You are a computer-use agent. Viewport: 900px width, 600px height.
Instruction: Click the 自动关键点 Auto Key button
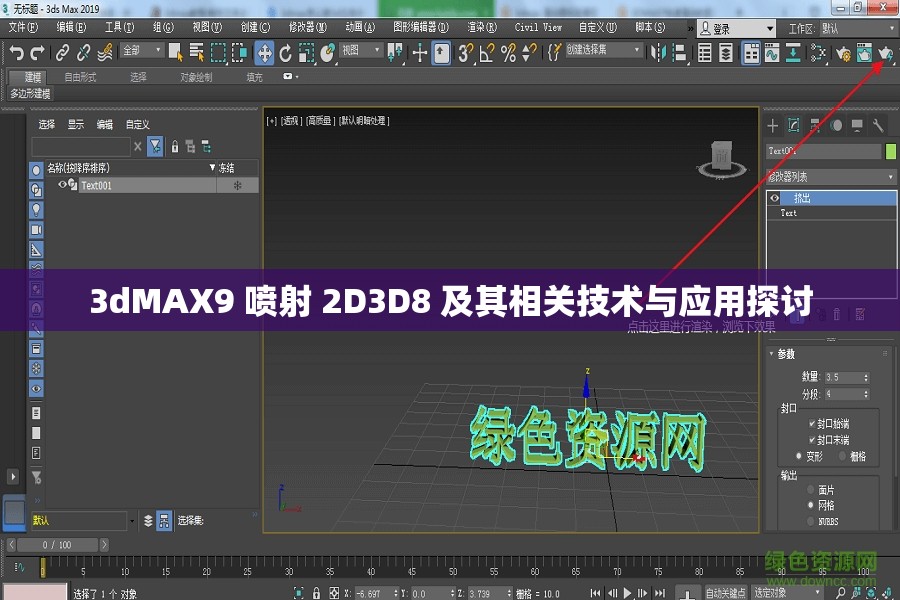[x=726, y=593]
